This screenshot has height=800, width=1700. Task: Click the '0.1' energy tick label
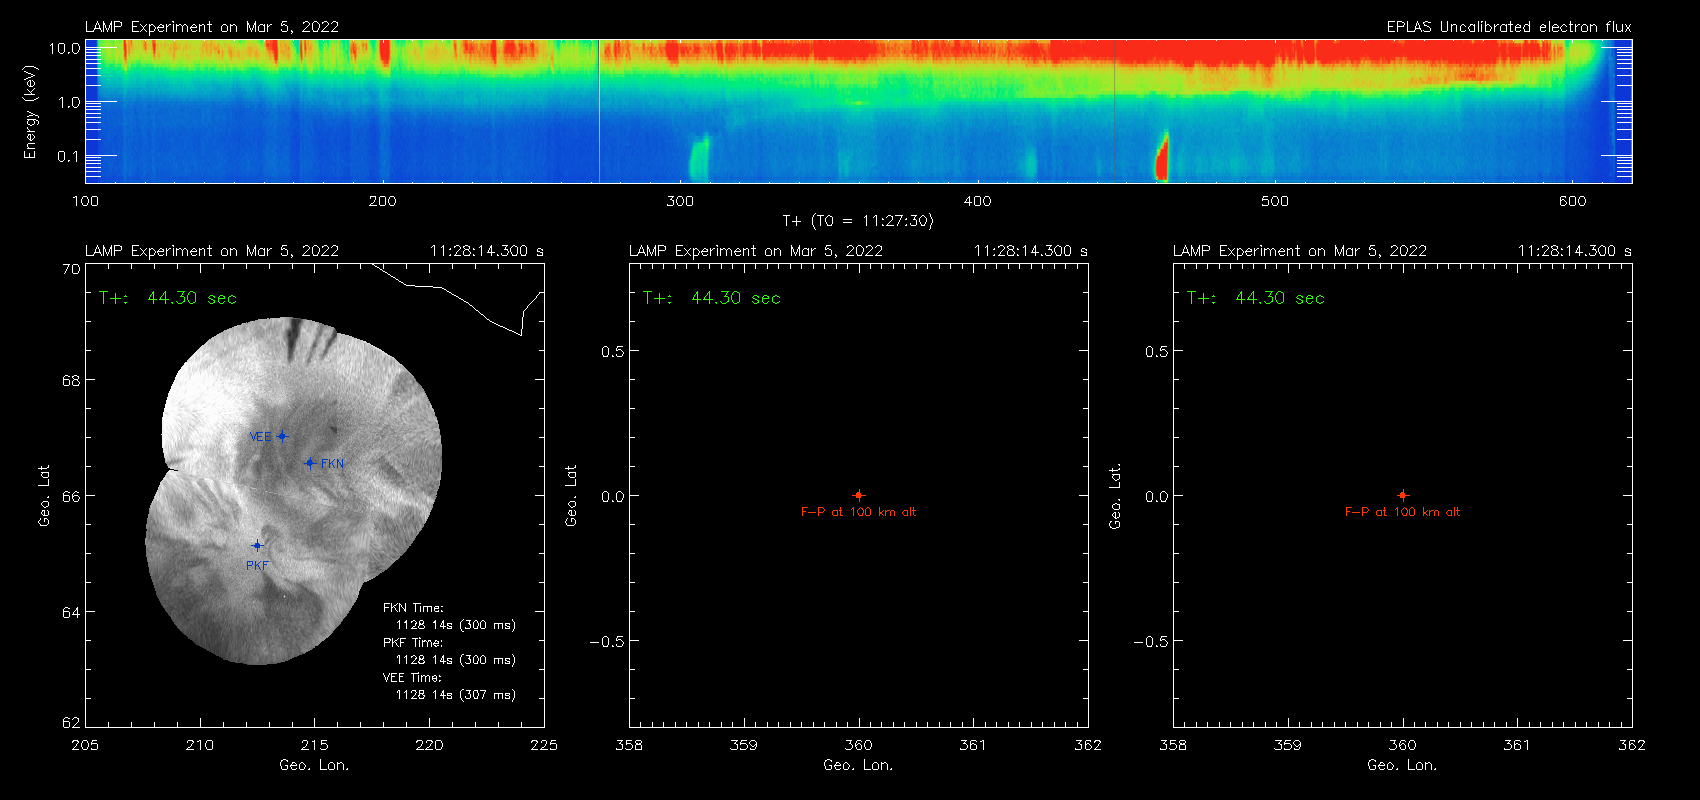click(x=69, y=156)
